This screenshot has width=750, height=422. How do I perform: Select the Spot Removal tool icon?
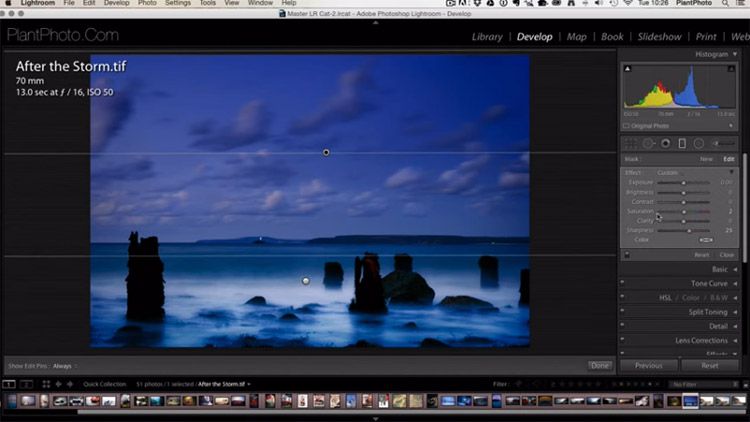(648, 143)
